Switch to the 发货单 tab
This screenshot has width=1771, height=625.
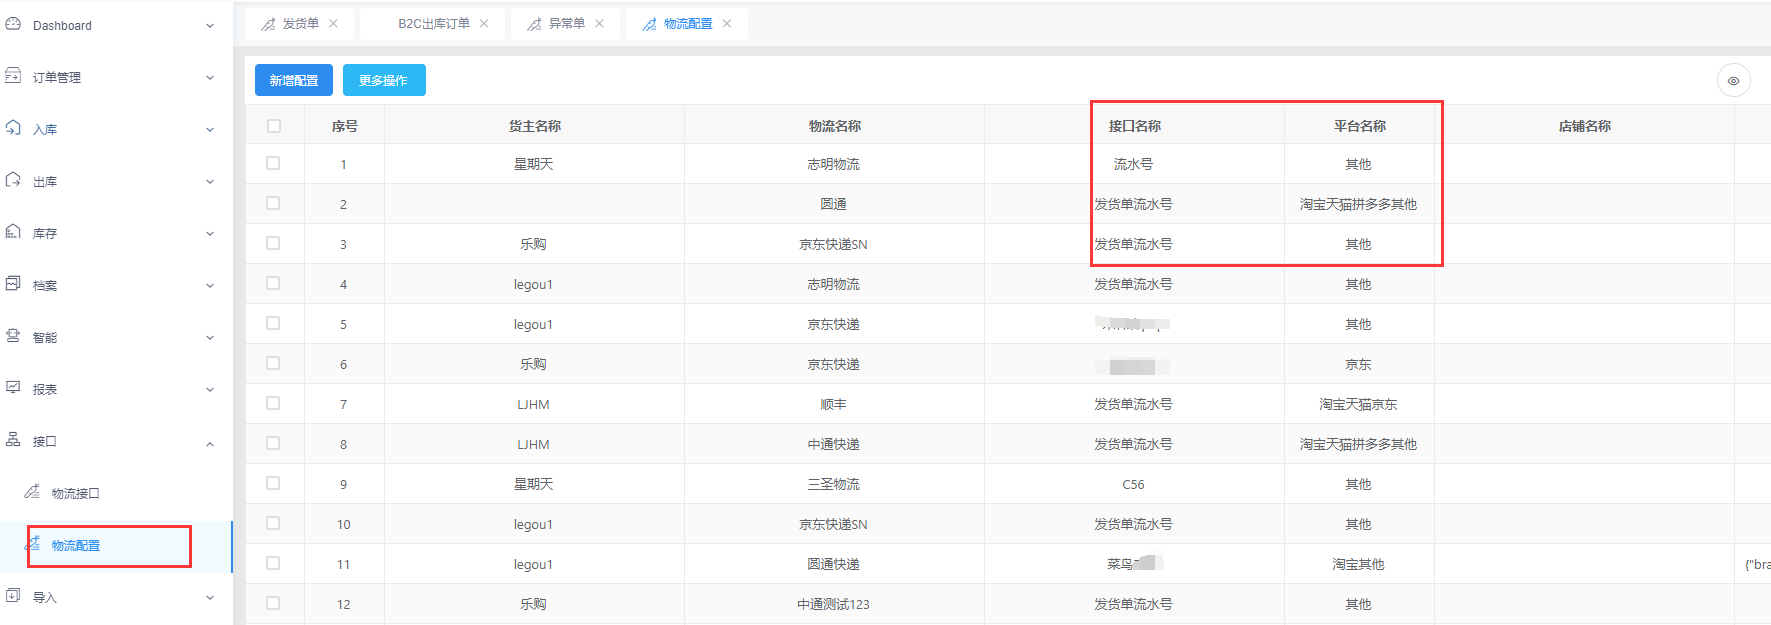point(300,24)
